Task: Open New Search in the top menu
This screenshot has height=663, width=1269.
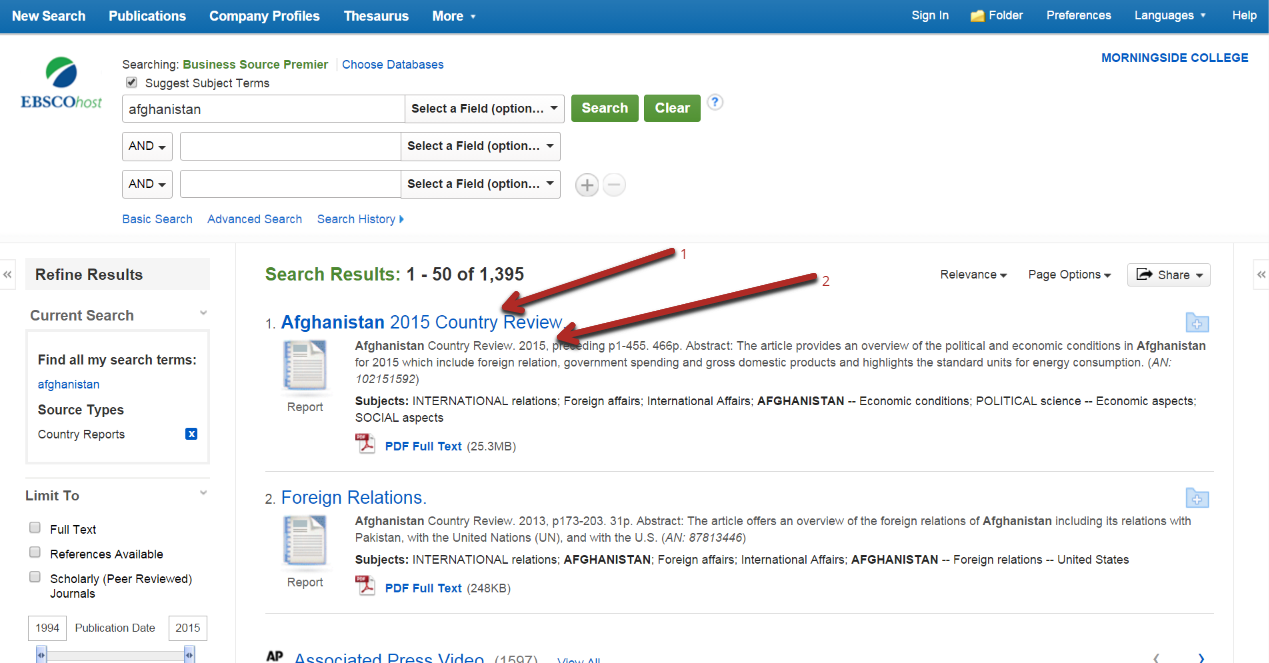Action: [48, 16]
